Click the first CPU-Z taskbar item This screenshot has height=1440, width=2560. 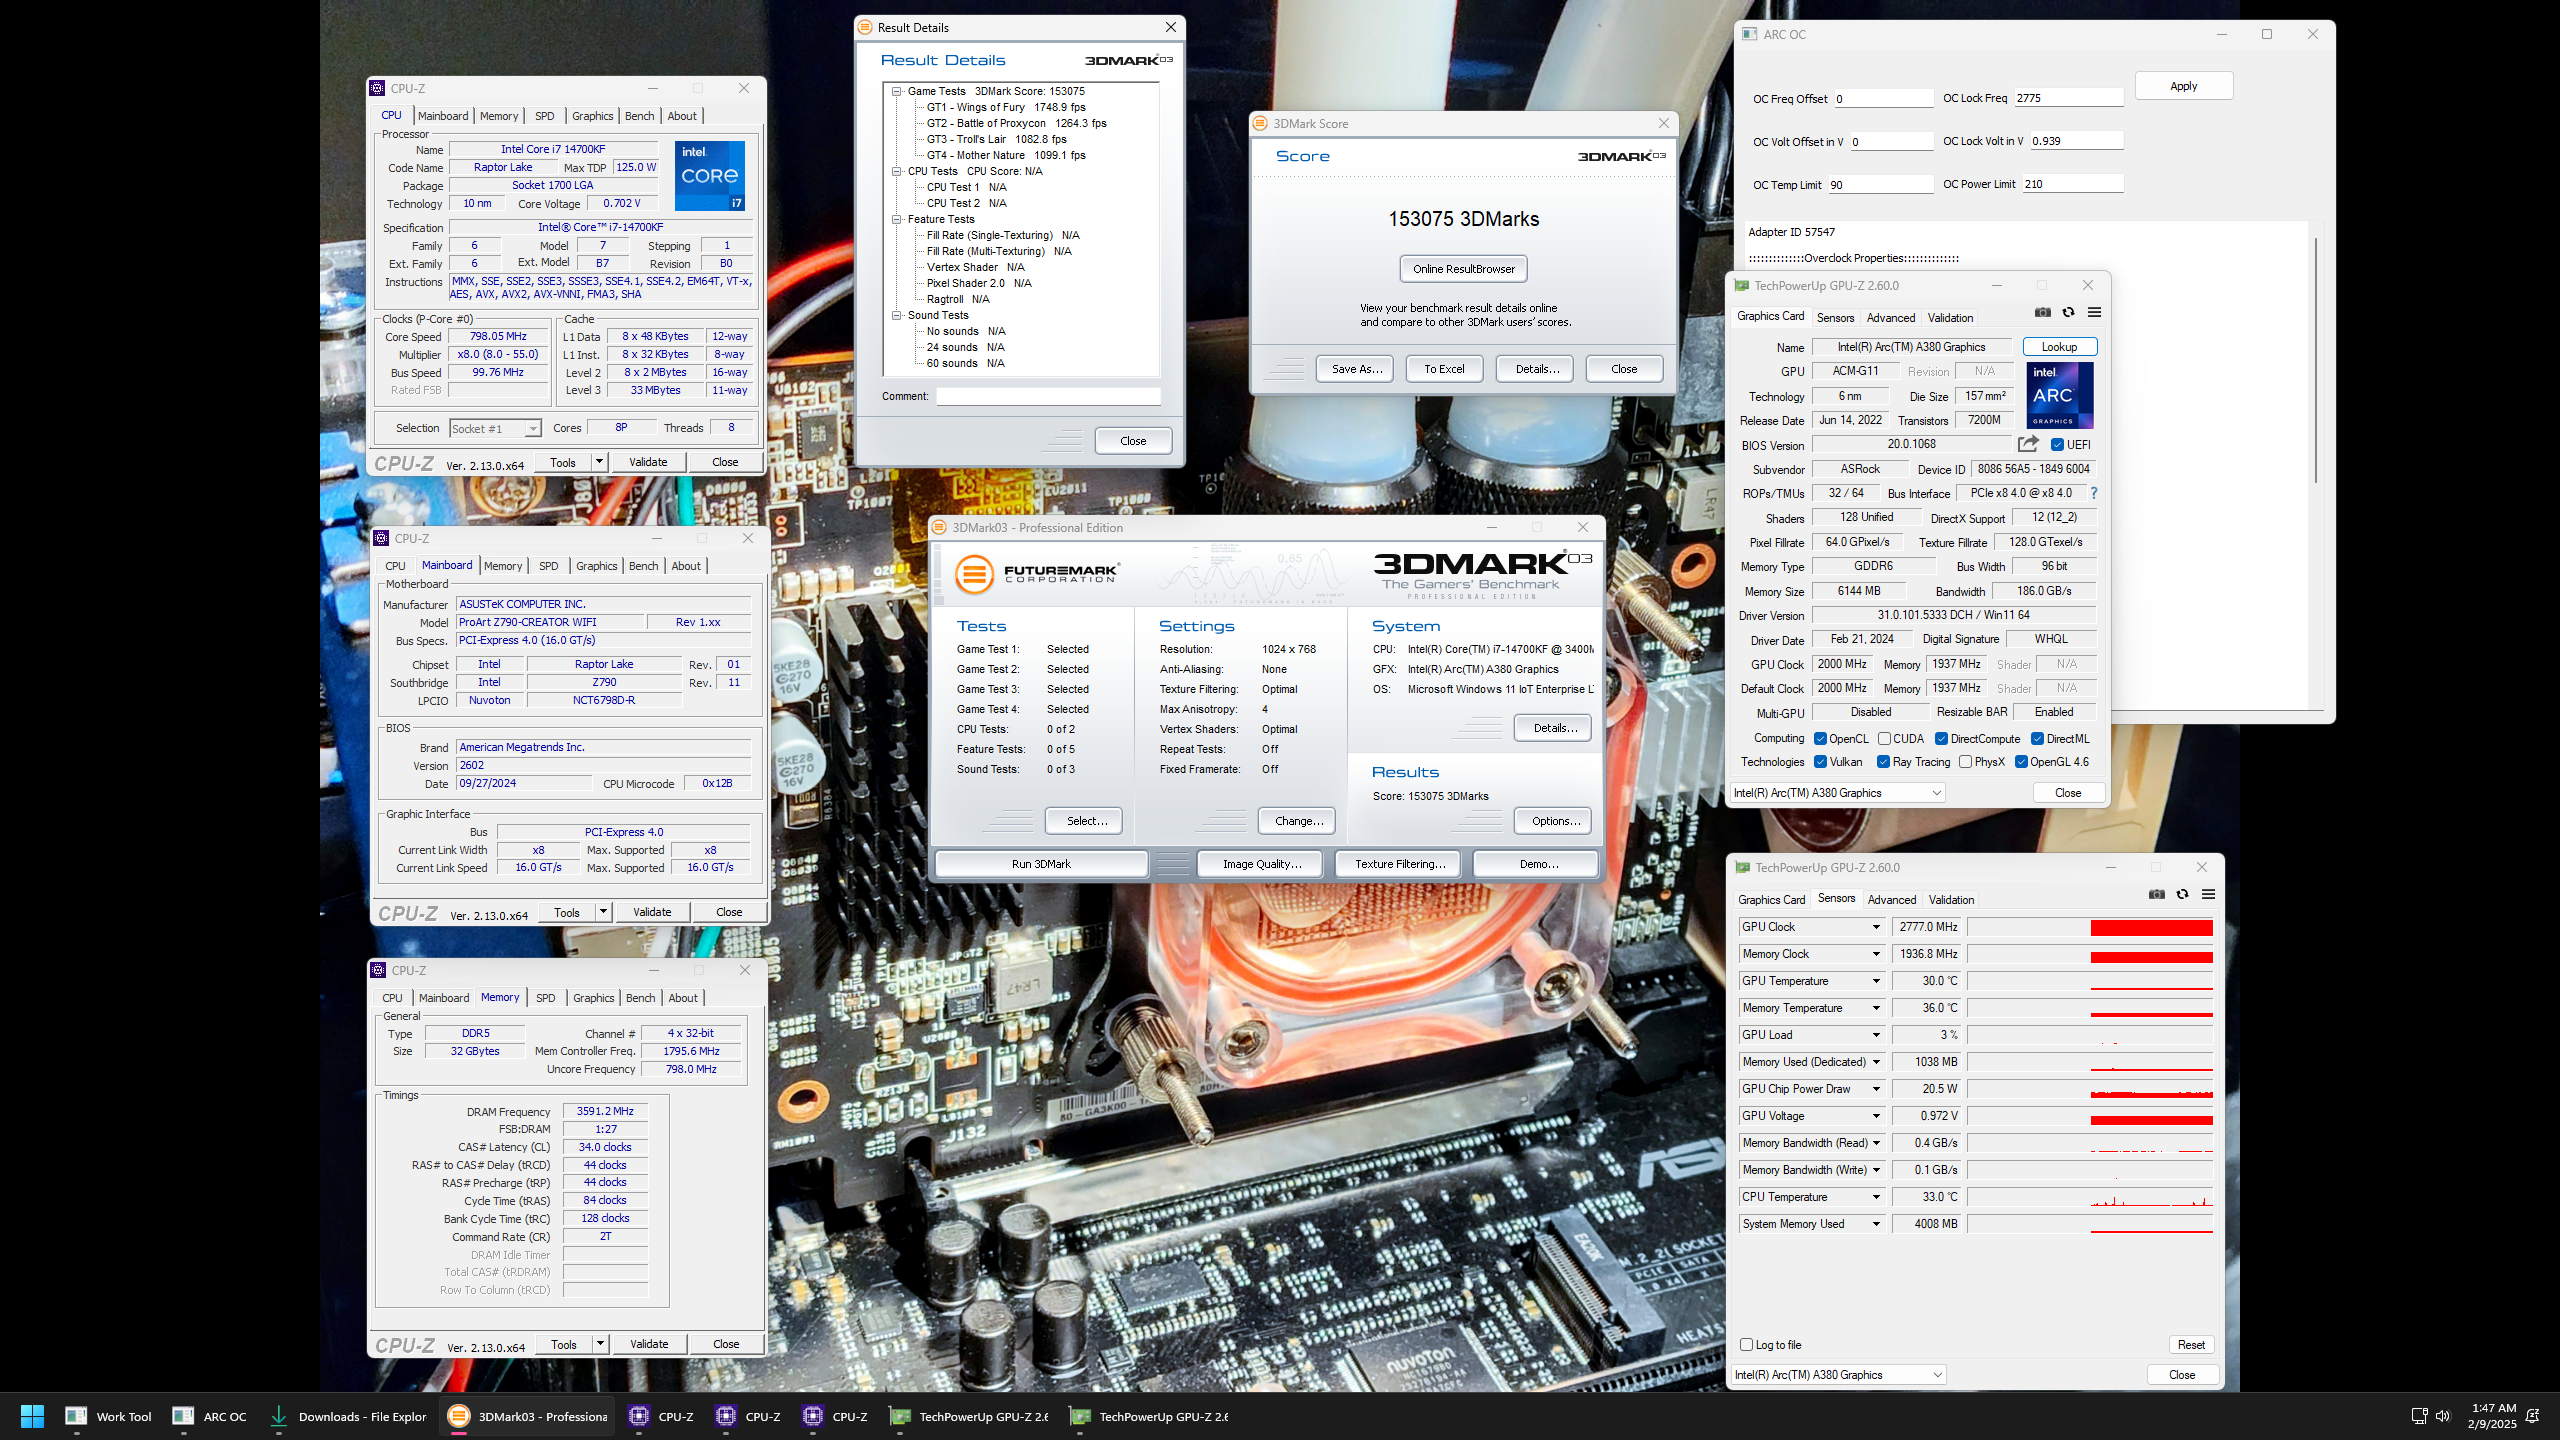(x=661, y=1416)
